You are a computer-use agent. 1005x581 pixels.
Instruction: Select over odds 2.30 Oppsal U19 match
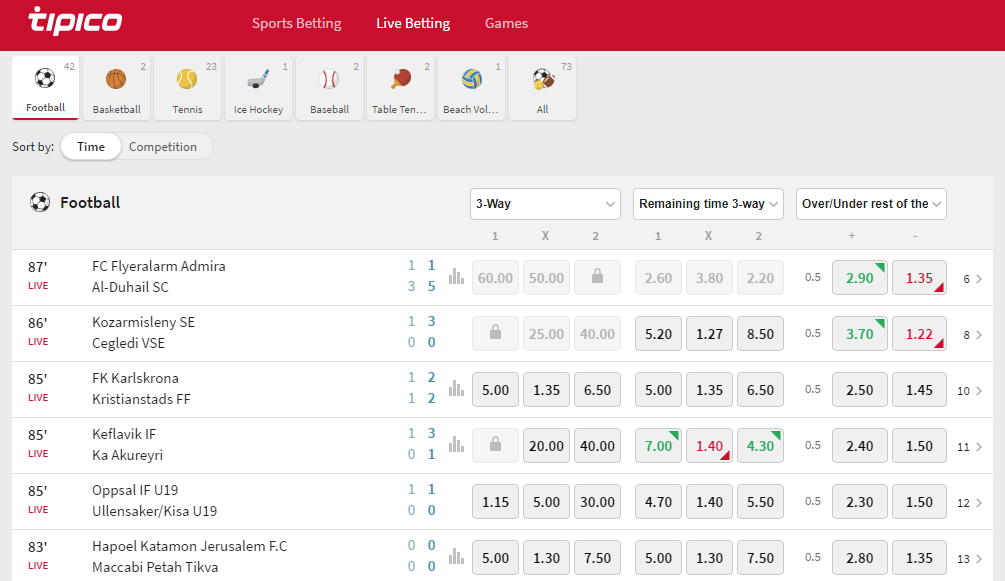pos(860,501)
